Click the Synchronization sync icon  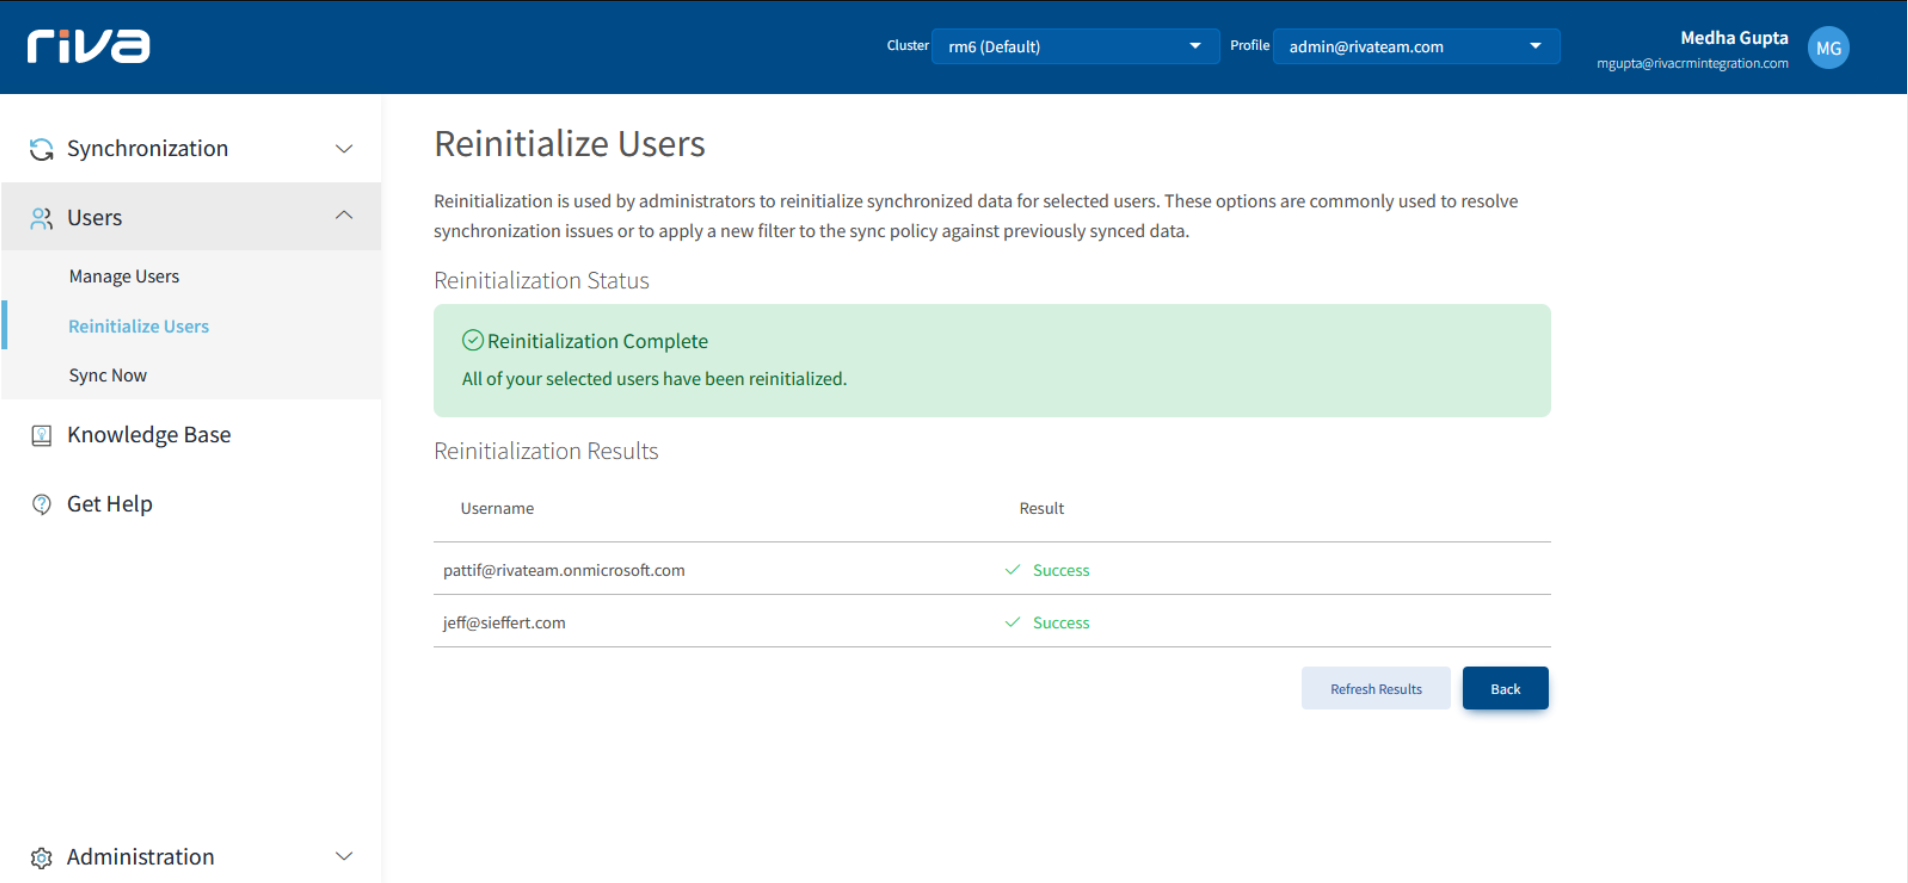click(41, 149)
